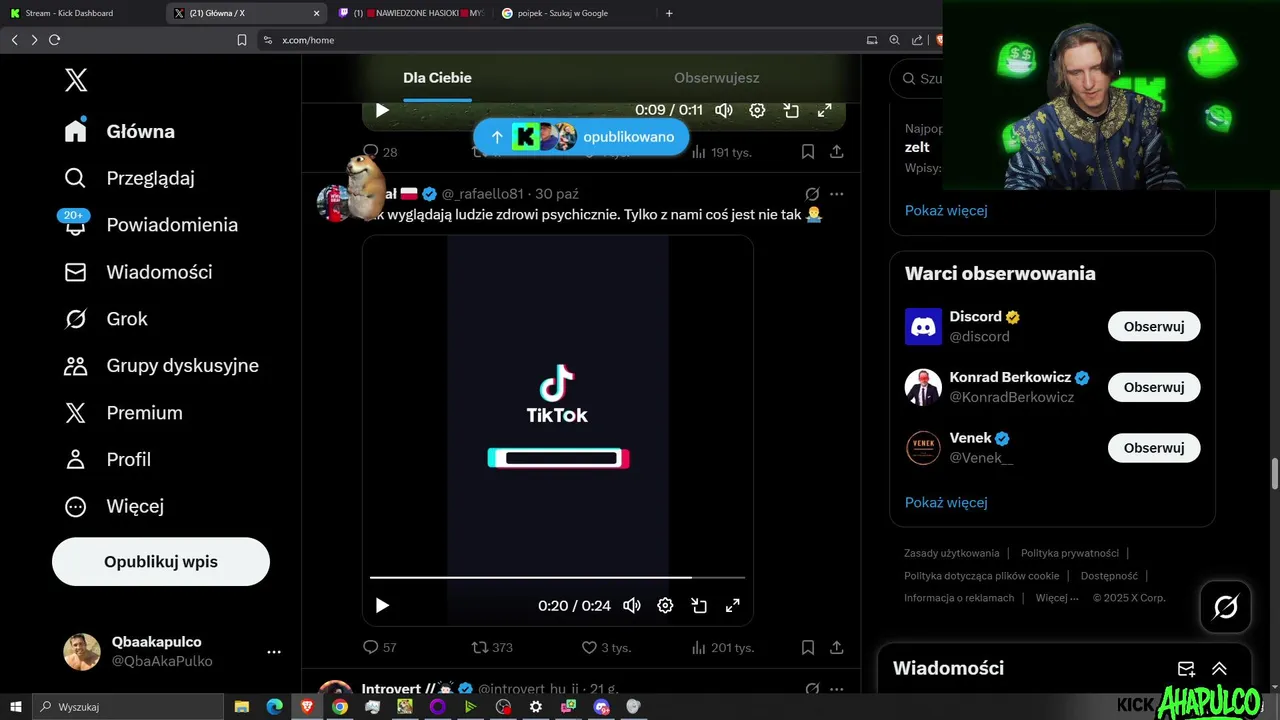Reply to rafaello81 post with 57 comments
The width and height of the screenshot is (1280, 720).
pos(380,647)
